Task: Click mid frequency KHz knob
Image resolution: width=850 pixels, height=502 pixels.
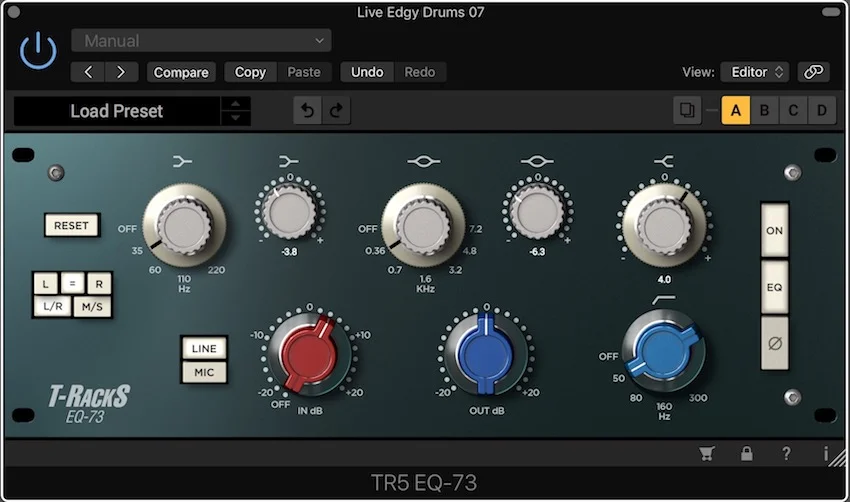Action: pos(423,225)
